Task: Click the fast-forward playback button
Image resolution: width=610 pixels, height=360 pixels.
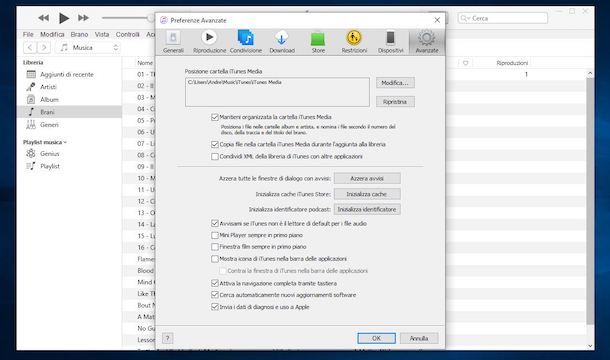Action: (x=83, y=18)
